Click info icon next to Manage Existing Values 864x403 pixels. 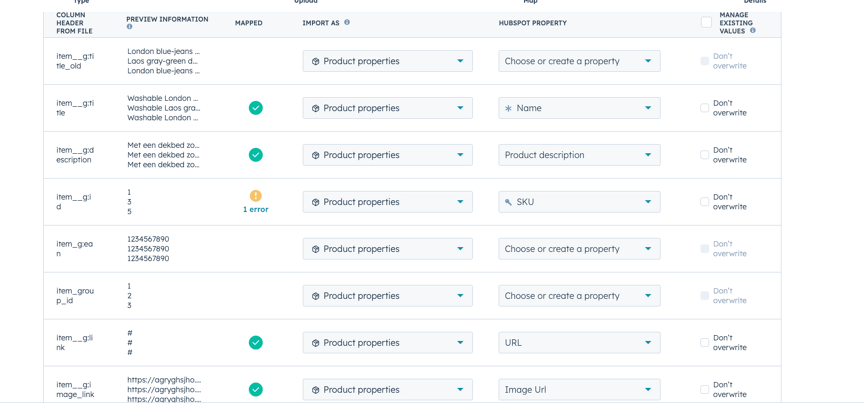(753, 31)
